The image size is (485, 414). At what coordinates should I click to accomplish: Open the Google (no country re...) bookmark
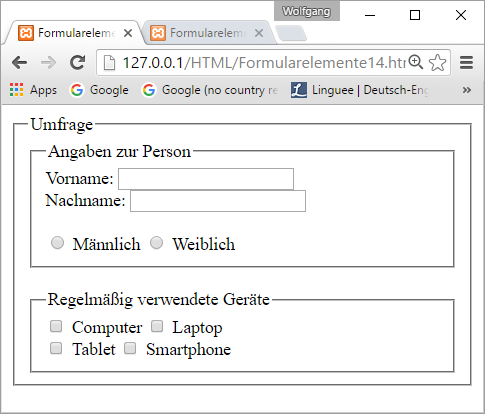click(210, 90)
